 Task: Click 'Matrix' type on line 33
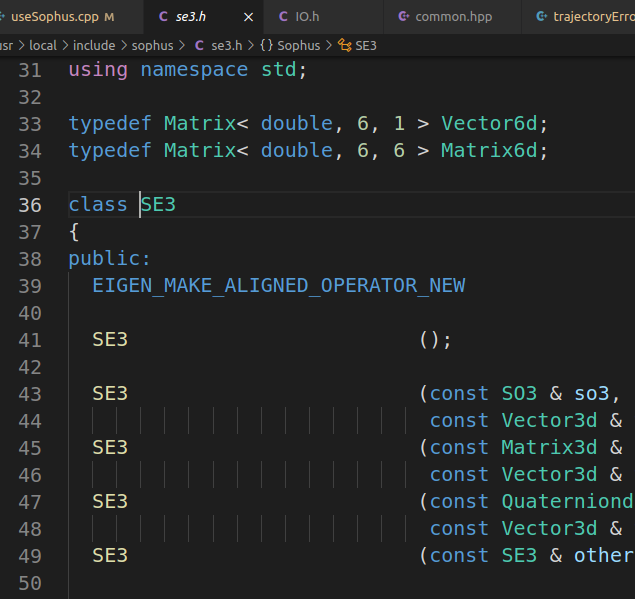tap(200, 123)
